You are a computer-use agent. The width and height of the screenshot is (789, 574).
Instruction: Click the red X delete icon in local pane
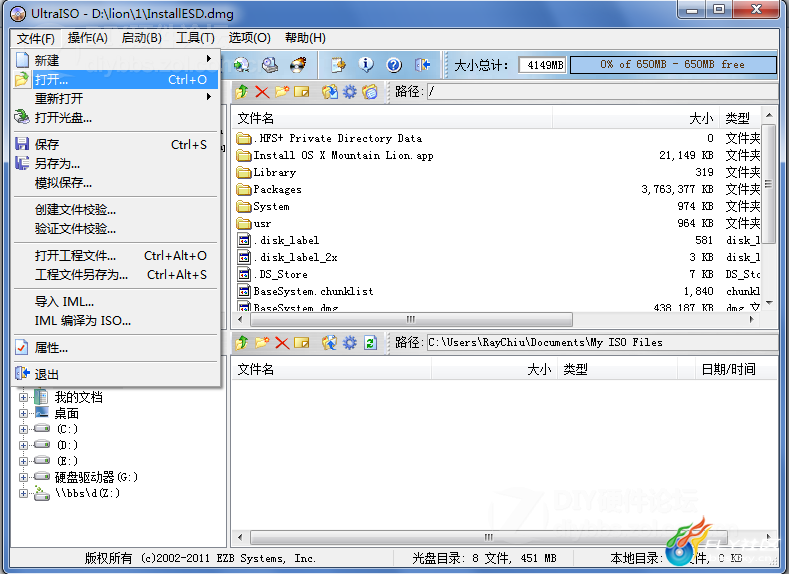point(282,343)
